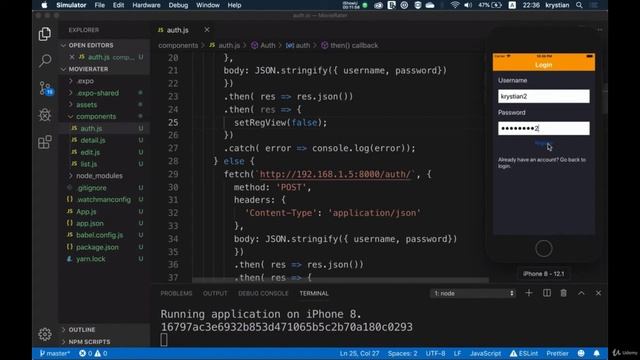Screen dimensions: 640x360
Task: Maximize the terminal panel with chevron up
Action: pyautogui.click(x=581, y=293)
